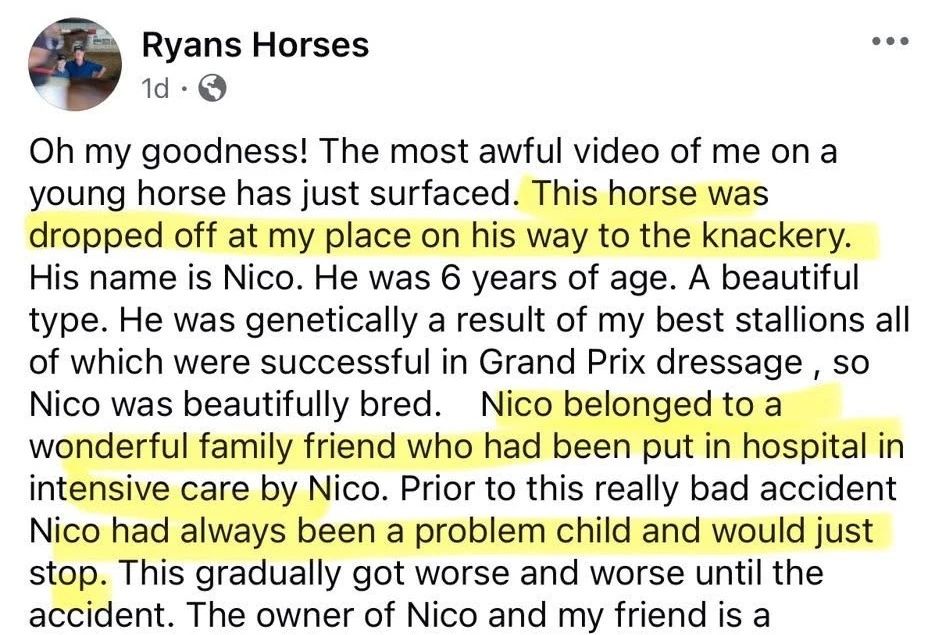Viewport: 942px width, 635px height.
Task: Click the globe public privacy icon
Action: (213, 90)
